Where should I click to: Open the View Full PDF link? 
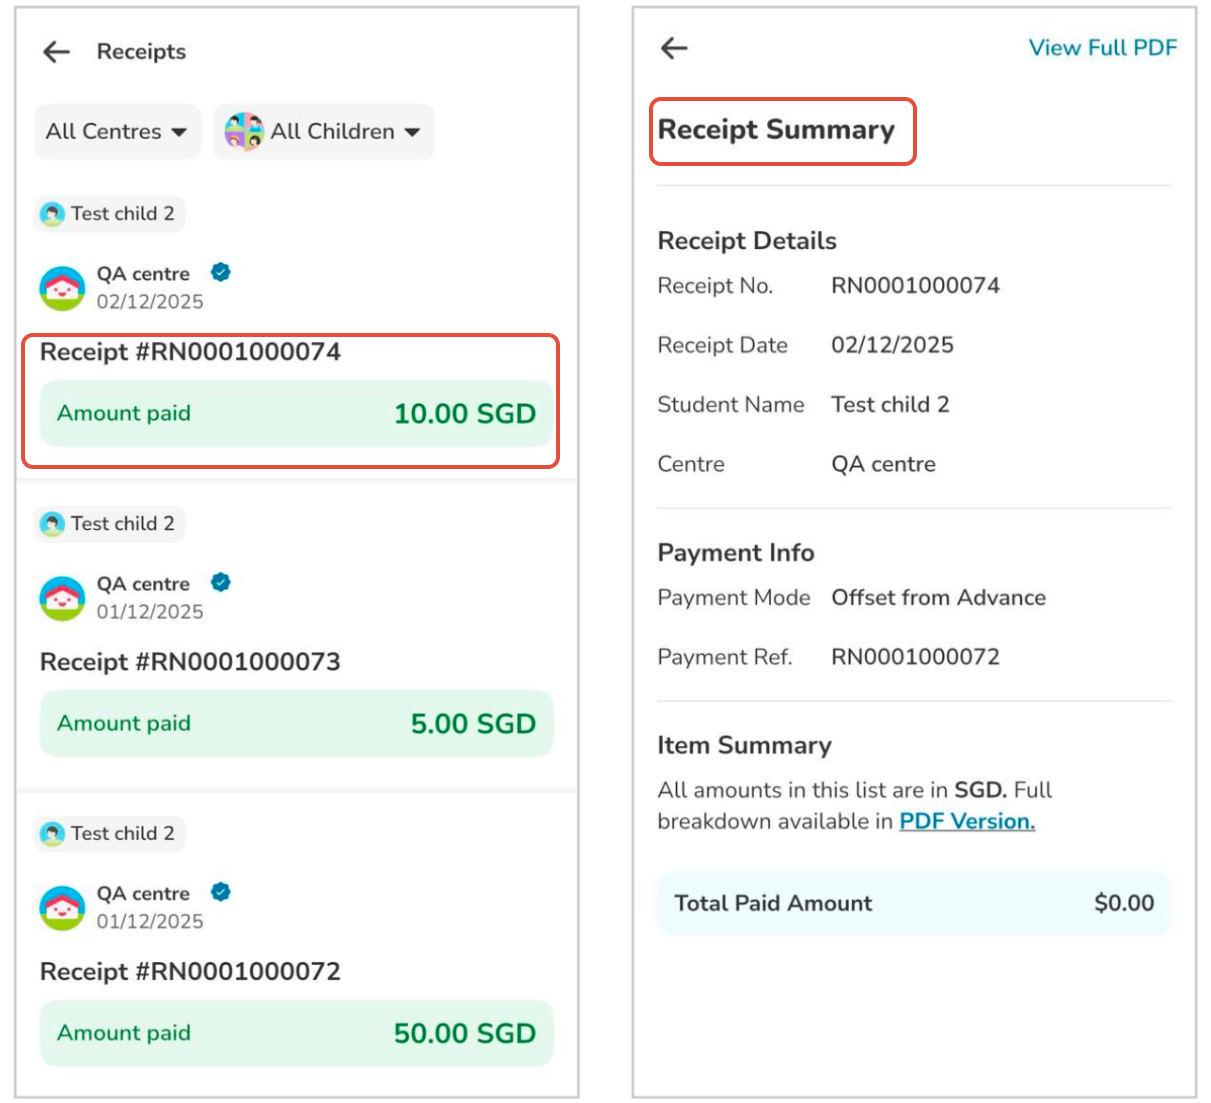pos(1102,48)
